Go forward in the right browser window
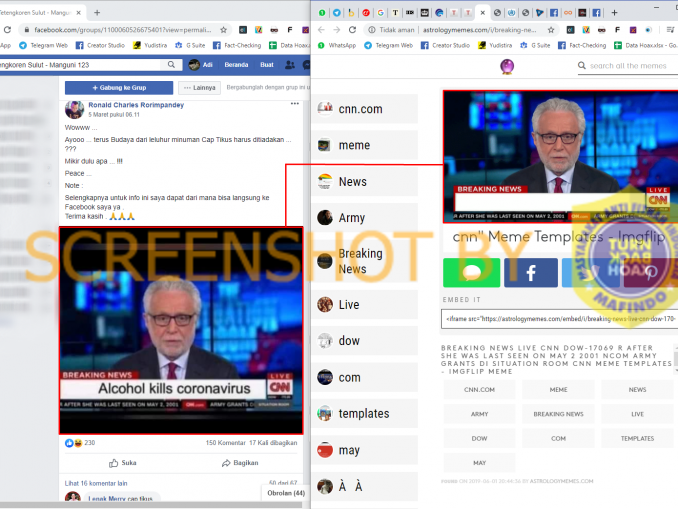This screenshot has height=509, width=678. pyautogui.click(x=336, y=30)
